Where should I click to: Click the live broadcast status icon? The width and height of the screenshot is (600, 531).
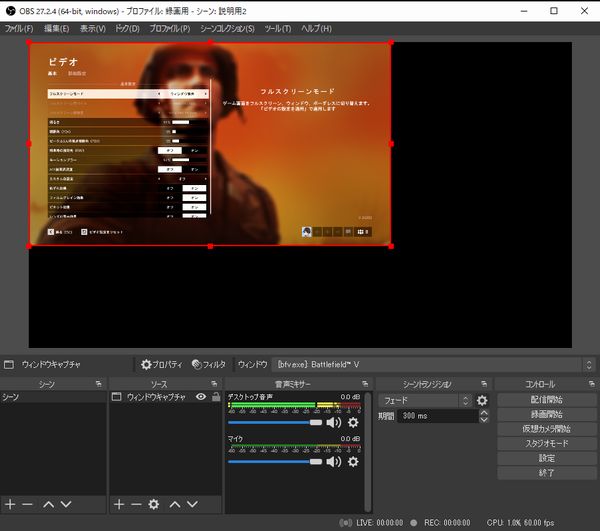point(346,523)
